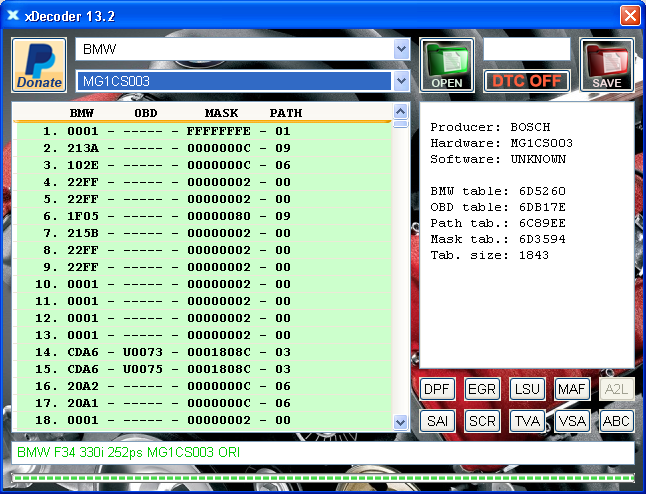Select row 14 with code CDA6 U0073
The width and height of the screenshot is (646, 494).
click(202, 352)
